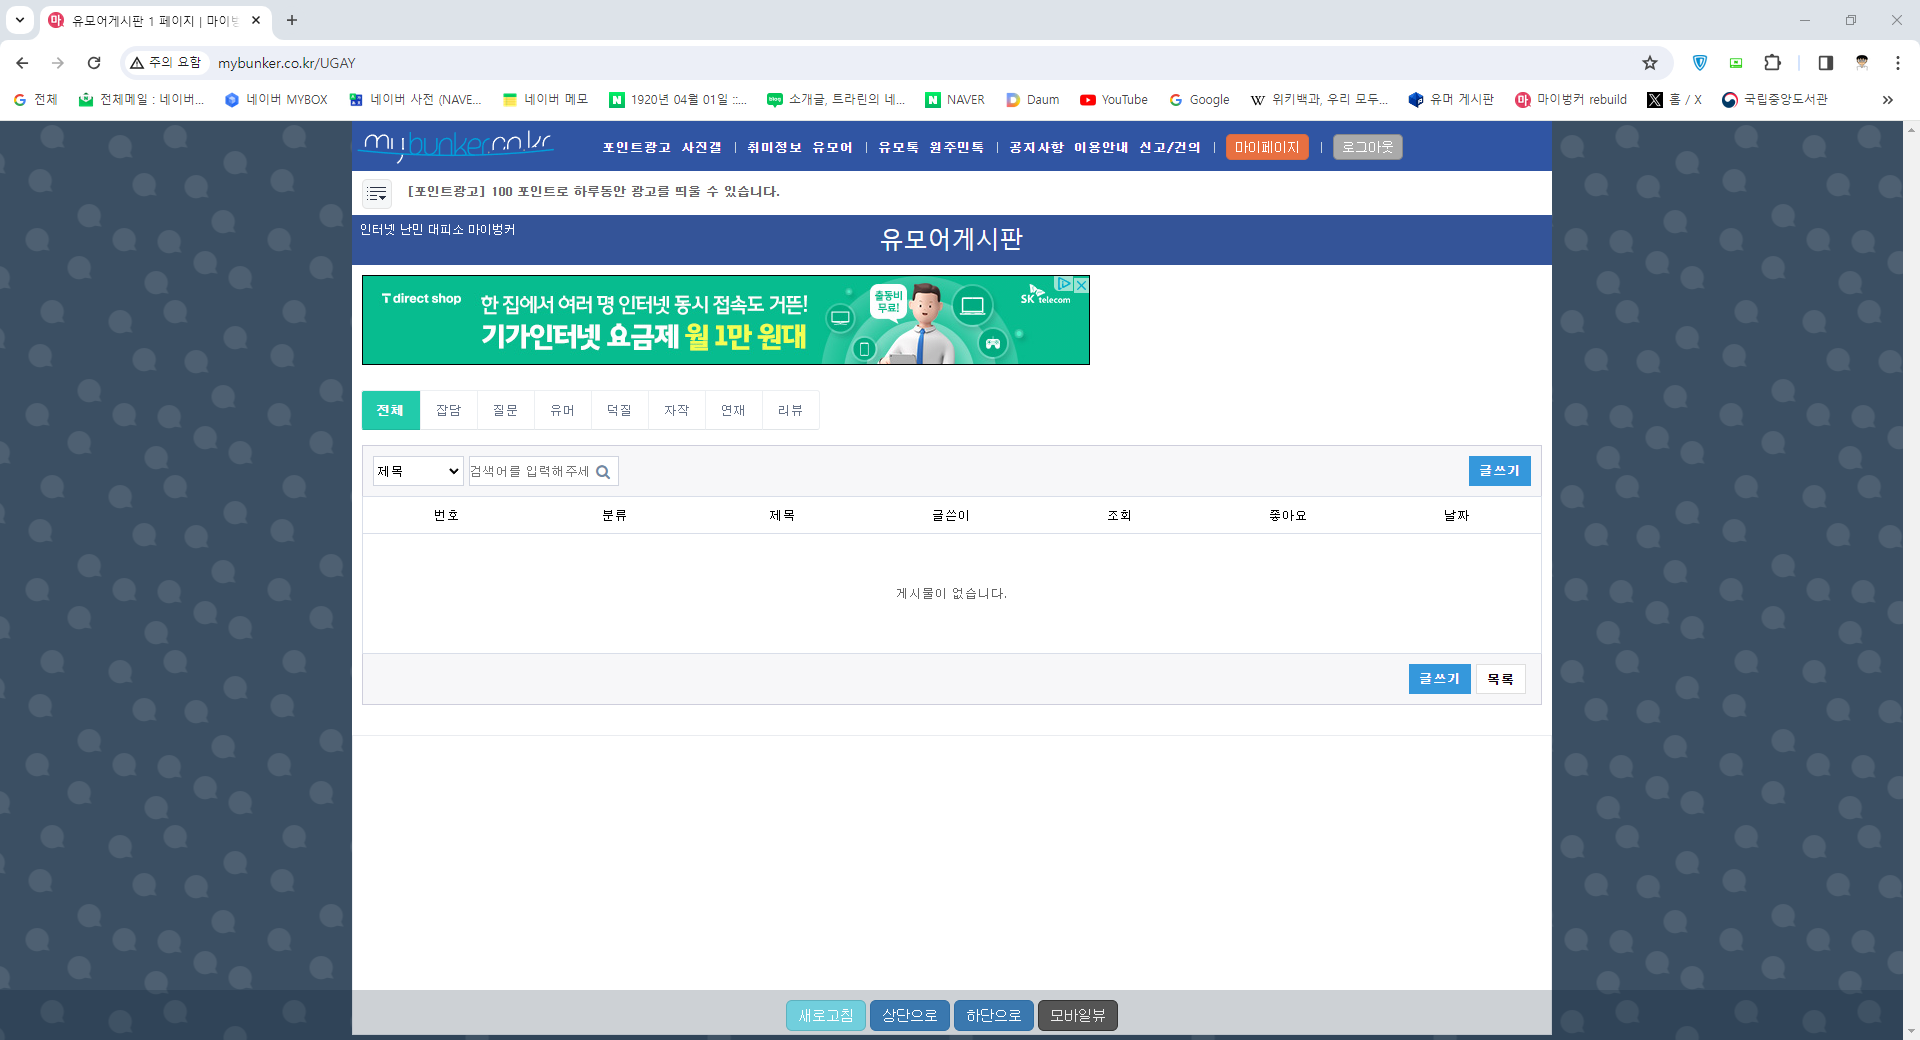1920x1040 pixels.
Task: Open the Chrome extensions puzzle icon
Action: click(x=1772, y=63)
